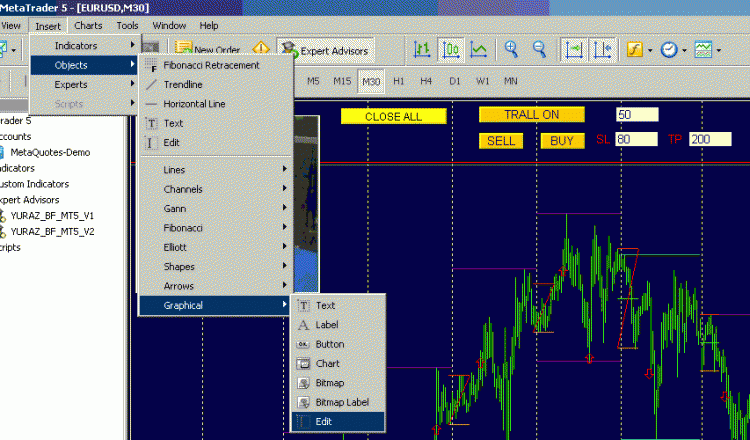
Task: Select the M30 timeframe button
Action: point(371,81)
